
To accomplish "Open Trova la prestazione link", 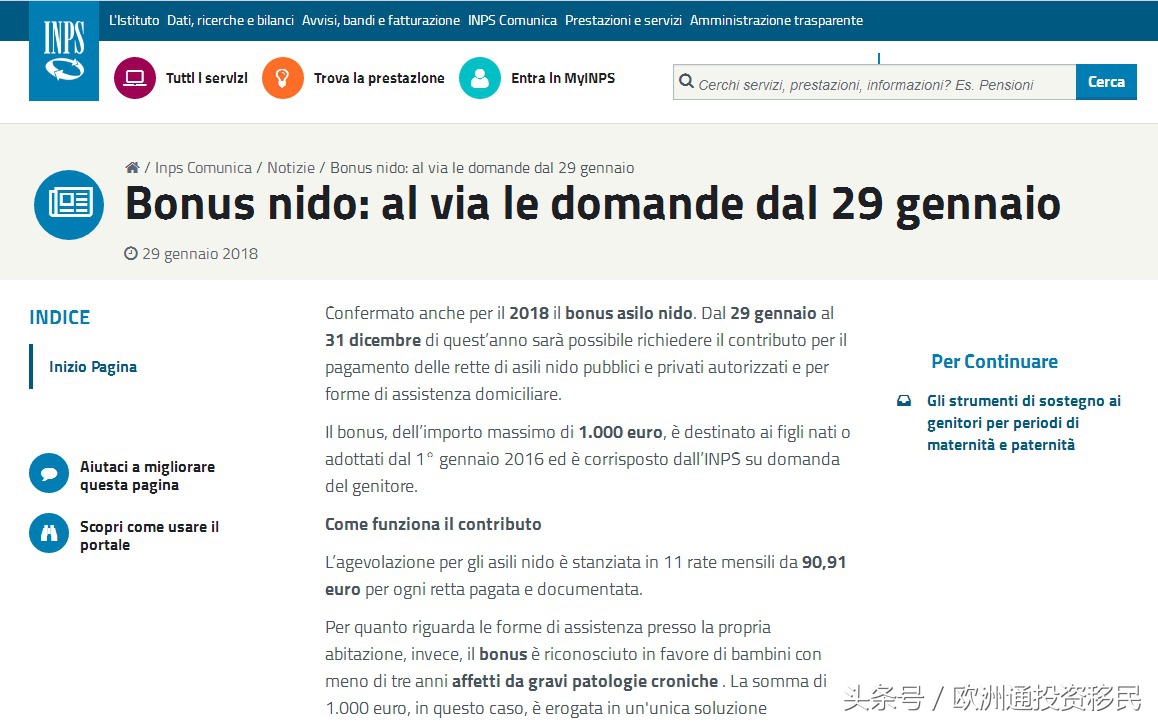I will click(379, 78).
